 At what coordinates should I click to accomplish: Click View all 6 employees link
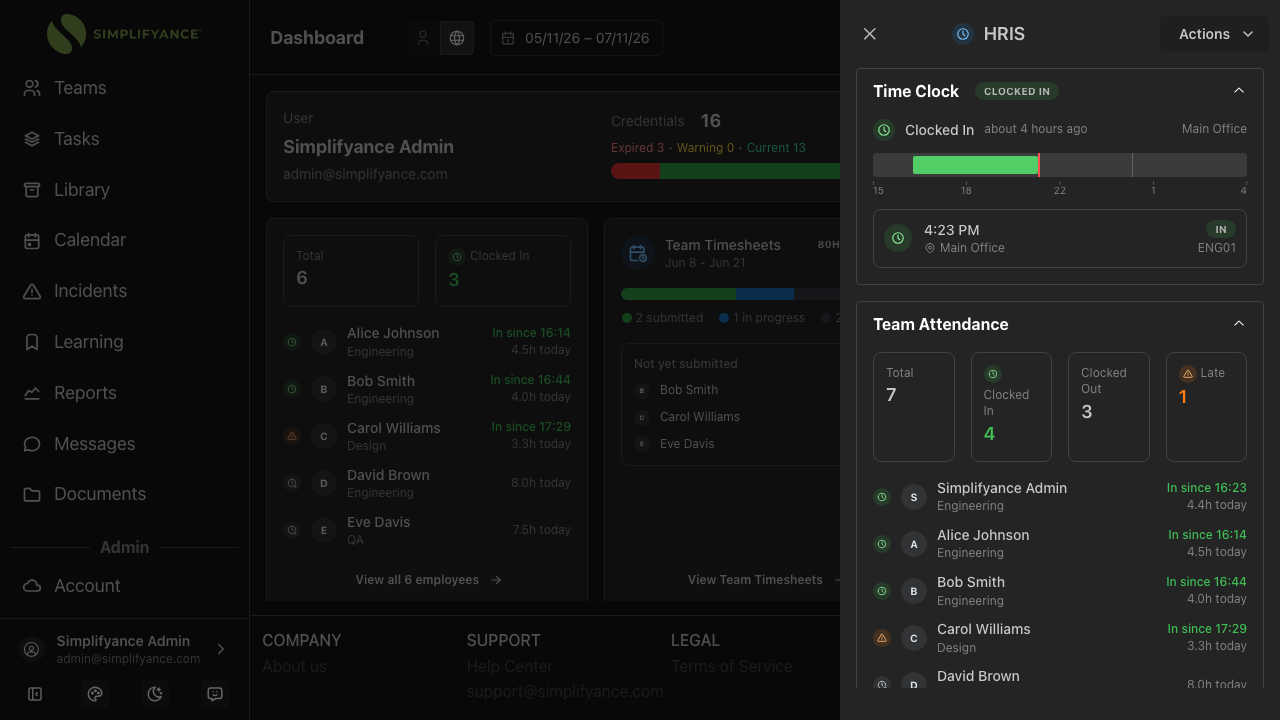point(428,580)
